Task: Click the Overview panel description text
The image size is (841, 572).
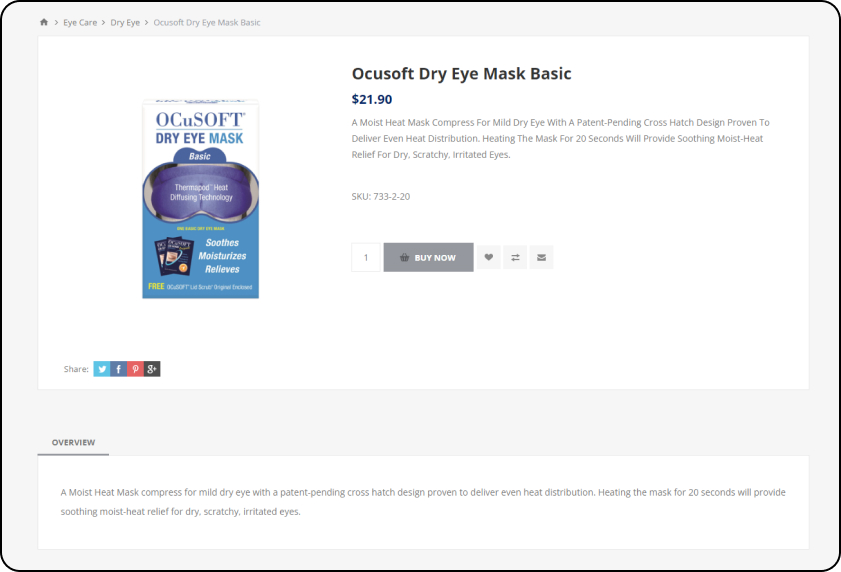Action: pyautogui.click(x=422, y=502)
